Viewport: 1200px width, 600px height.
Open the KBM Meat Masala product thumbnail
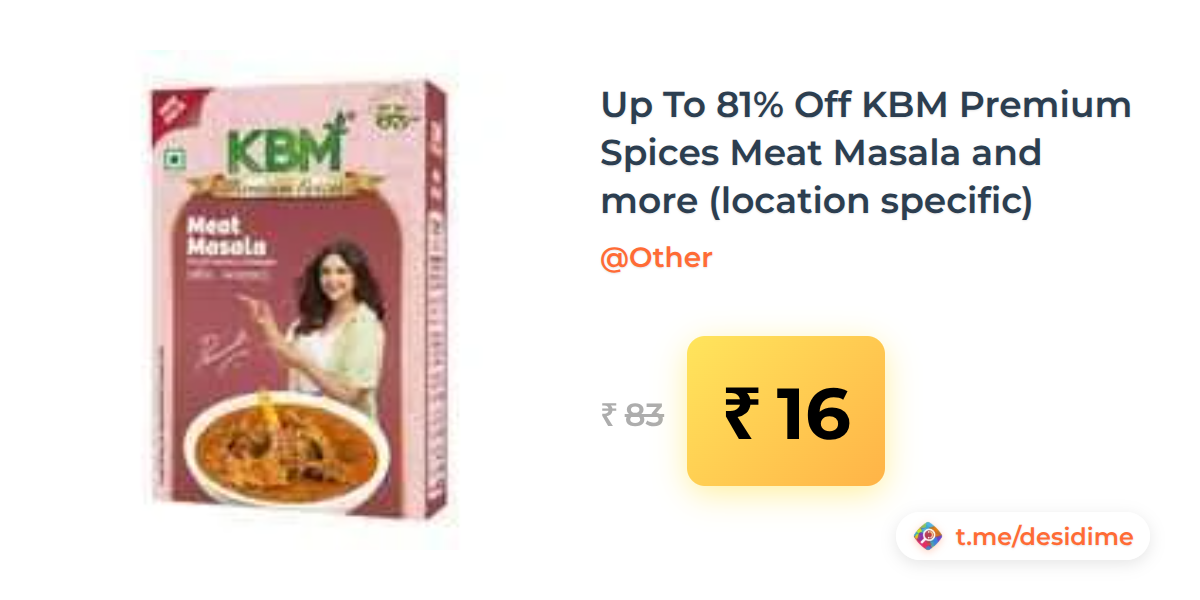(x=300, y=302)
